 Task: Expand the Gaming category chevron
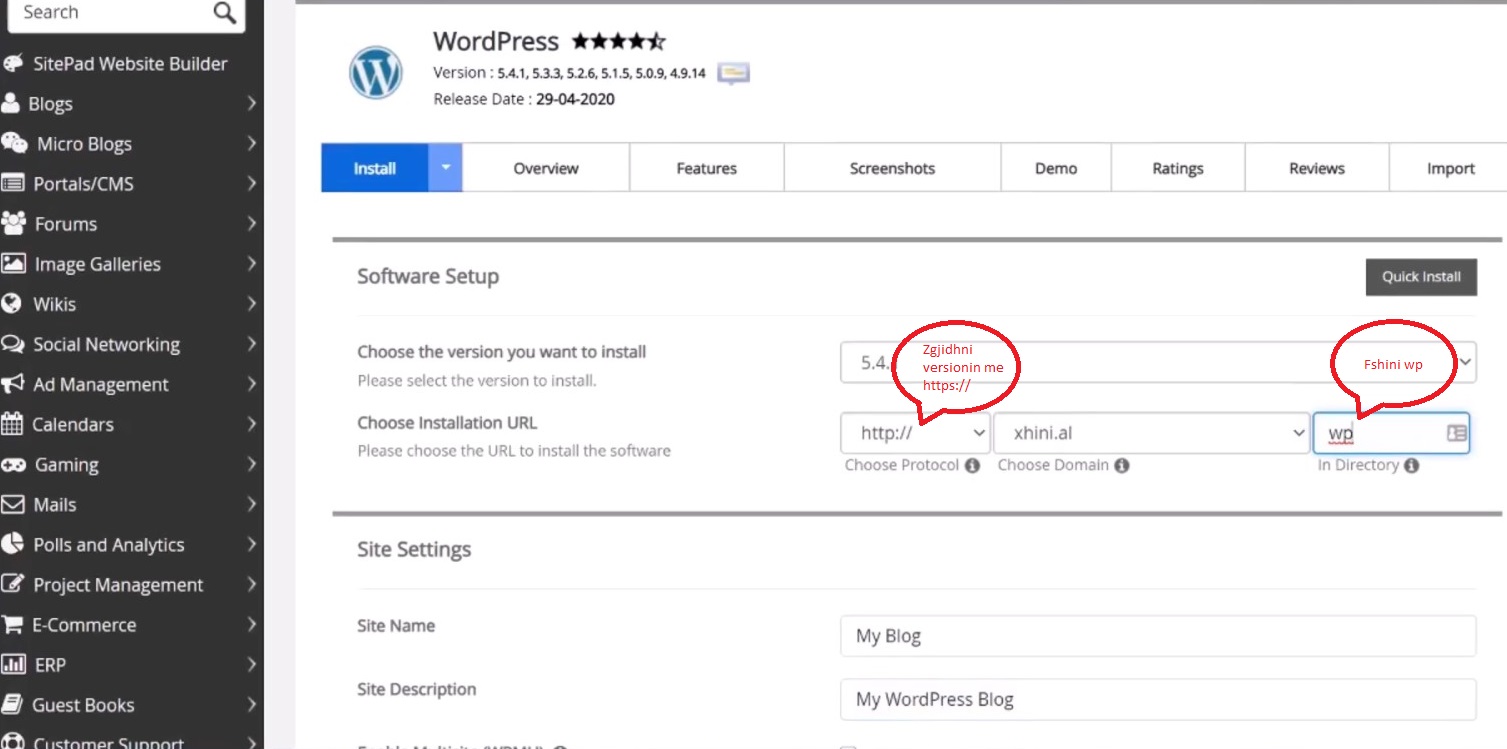click(251, 464)
